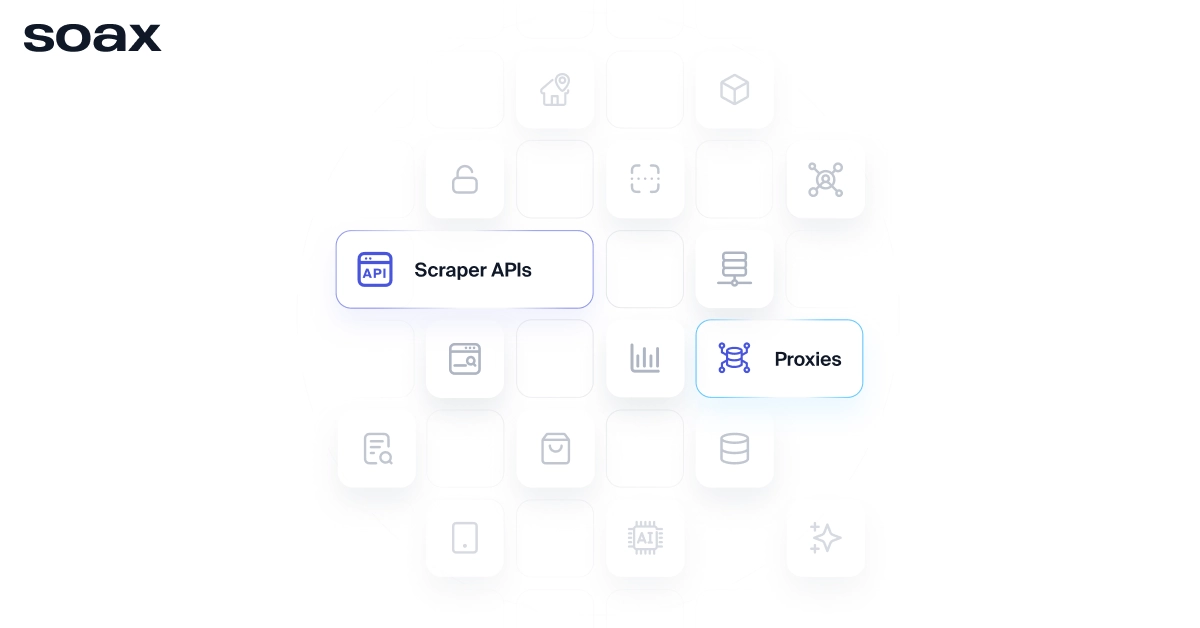Click the AI chip icon
The width and height of the screenshot is (1200, 628).
tap(645, 538)
